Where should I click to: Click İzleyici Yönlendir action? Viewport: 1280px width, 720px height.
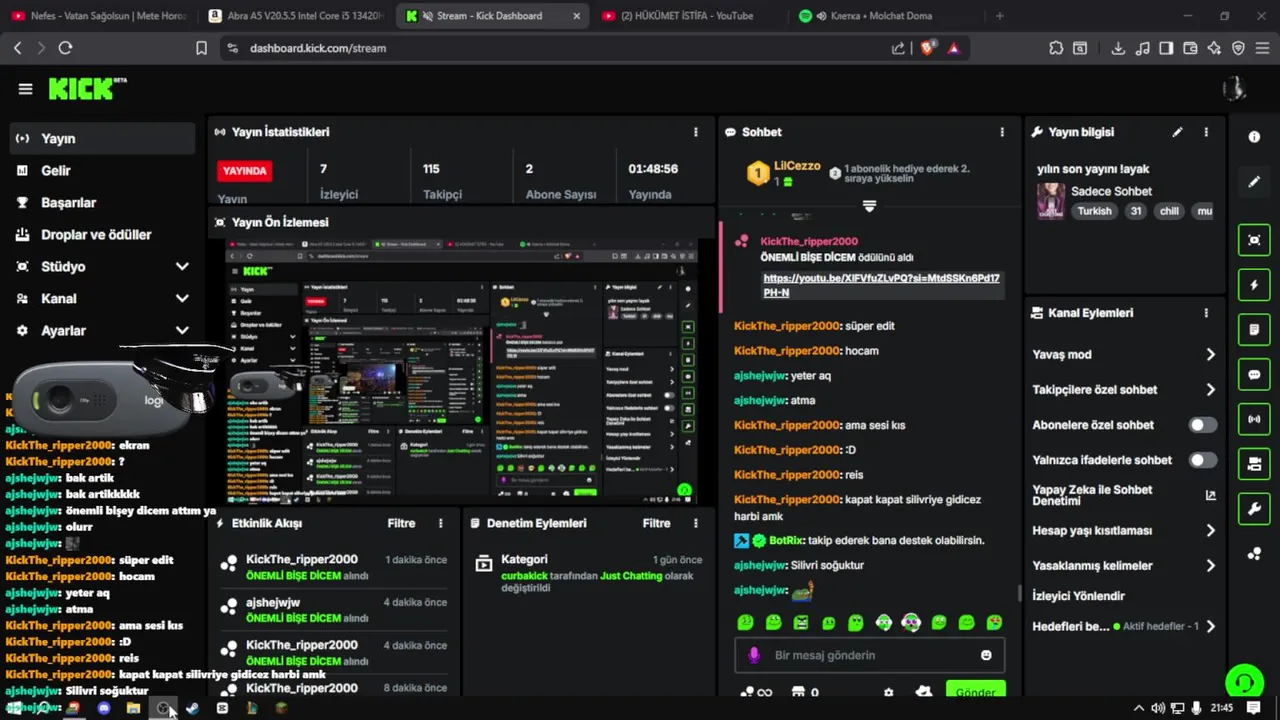point(1078,596)
